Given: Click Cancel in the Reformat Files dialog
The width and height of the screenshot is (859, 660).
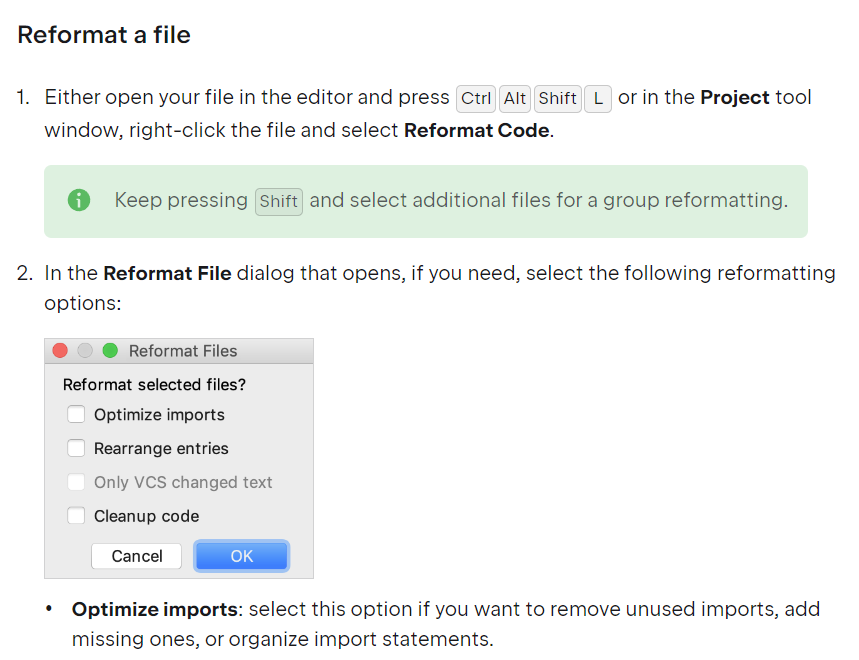Looking at the screenshot, I should [136, 556].
